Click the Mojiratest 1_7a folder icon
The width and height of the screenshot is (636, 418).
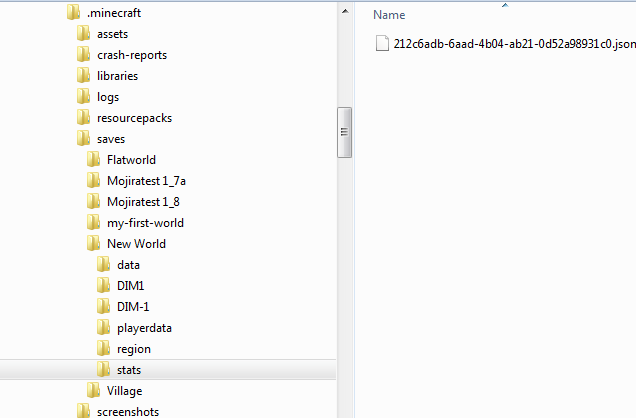[94, 180]
